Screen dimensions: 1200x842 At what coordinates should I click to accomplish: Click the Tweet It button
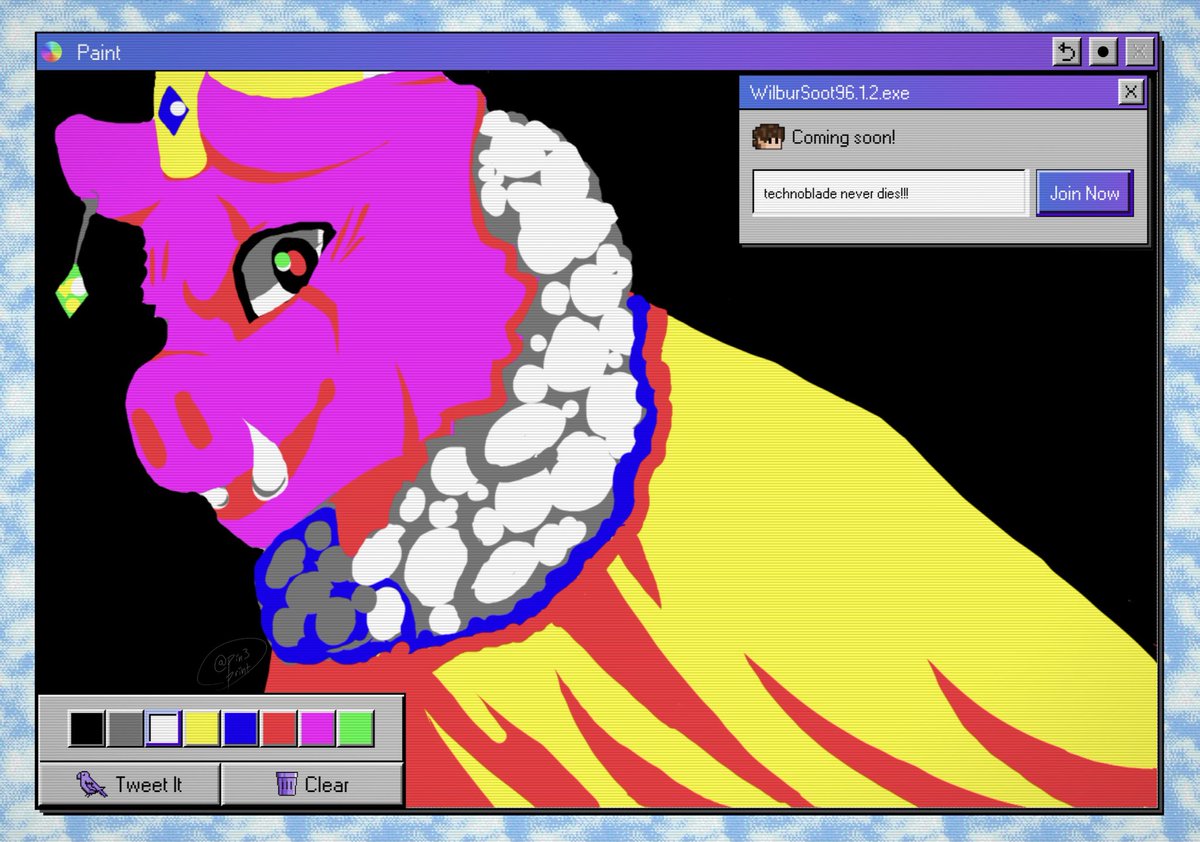[130, 784]
